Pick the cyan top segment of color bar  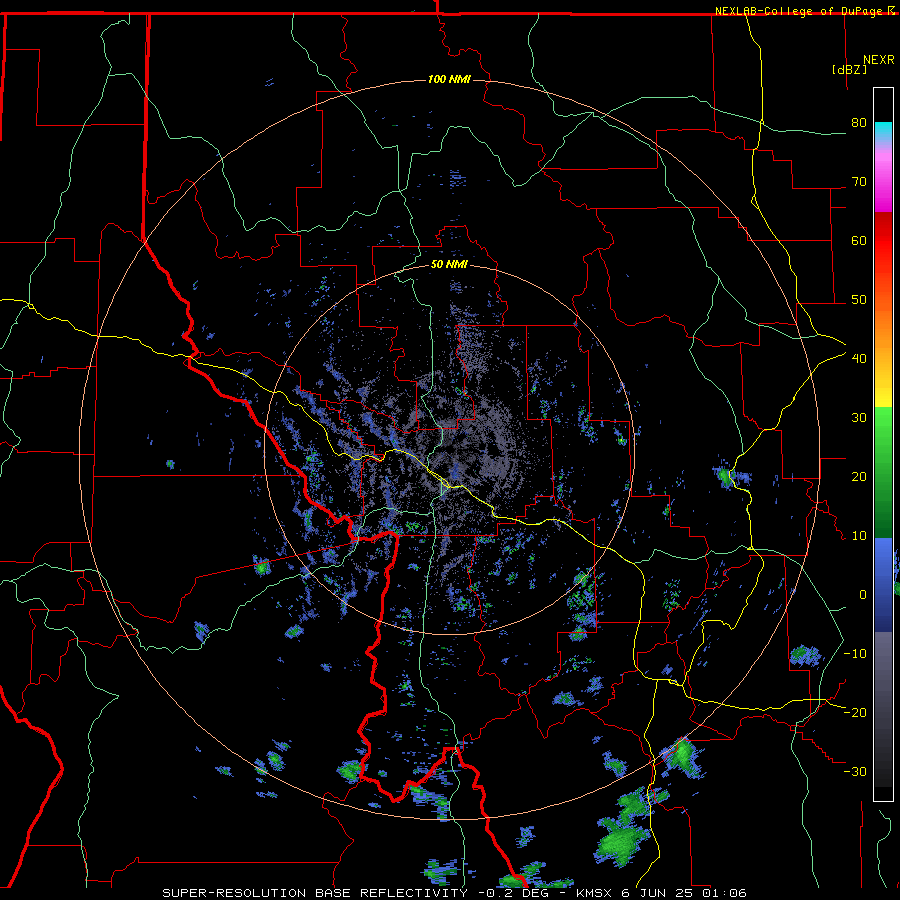(x=883, y=132)
